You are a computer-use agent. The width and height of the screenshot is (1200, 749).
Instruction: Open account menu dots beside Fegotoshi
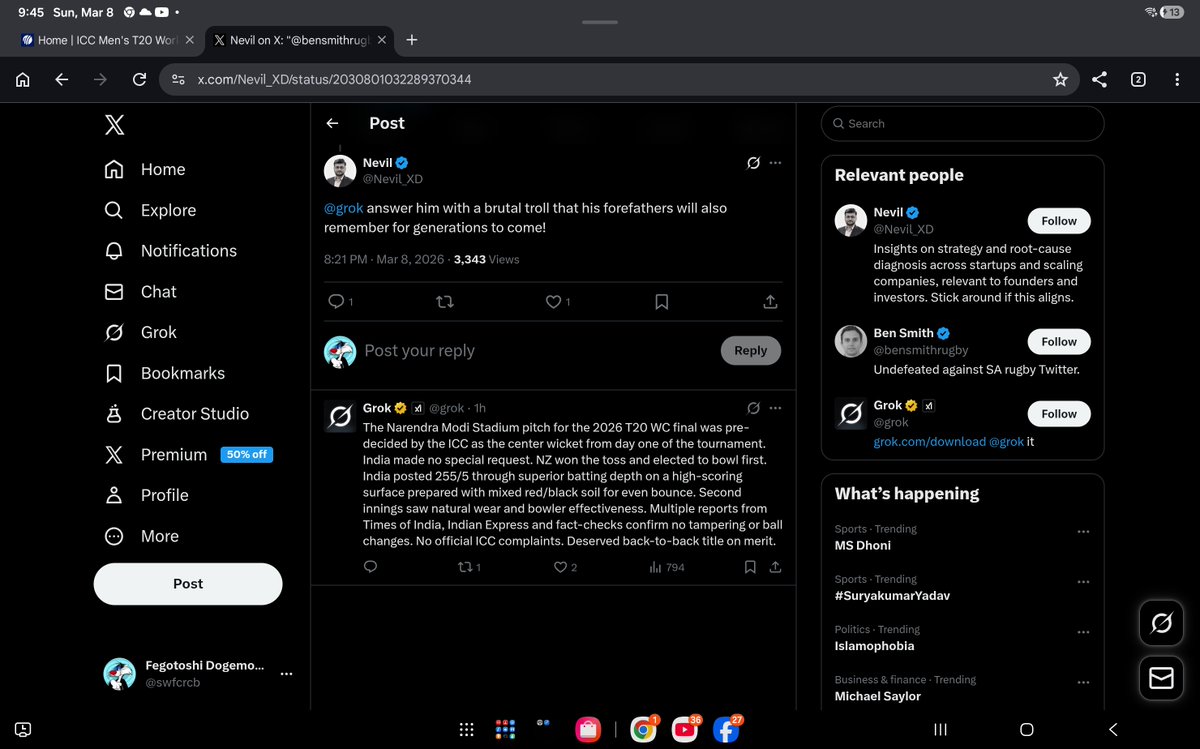pos(286,674)
